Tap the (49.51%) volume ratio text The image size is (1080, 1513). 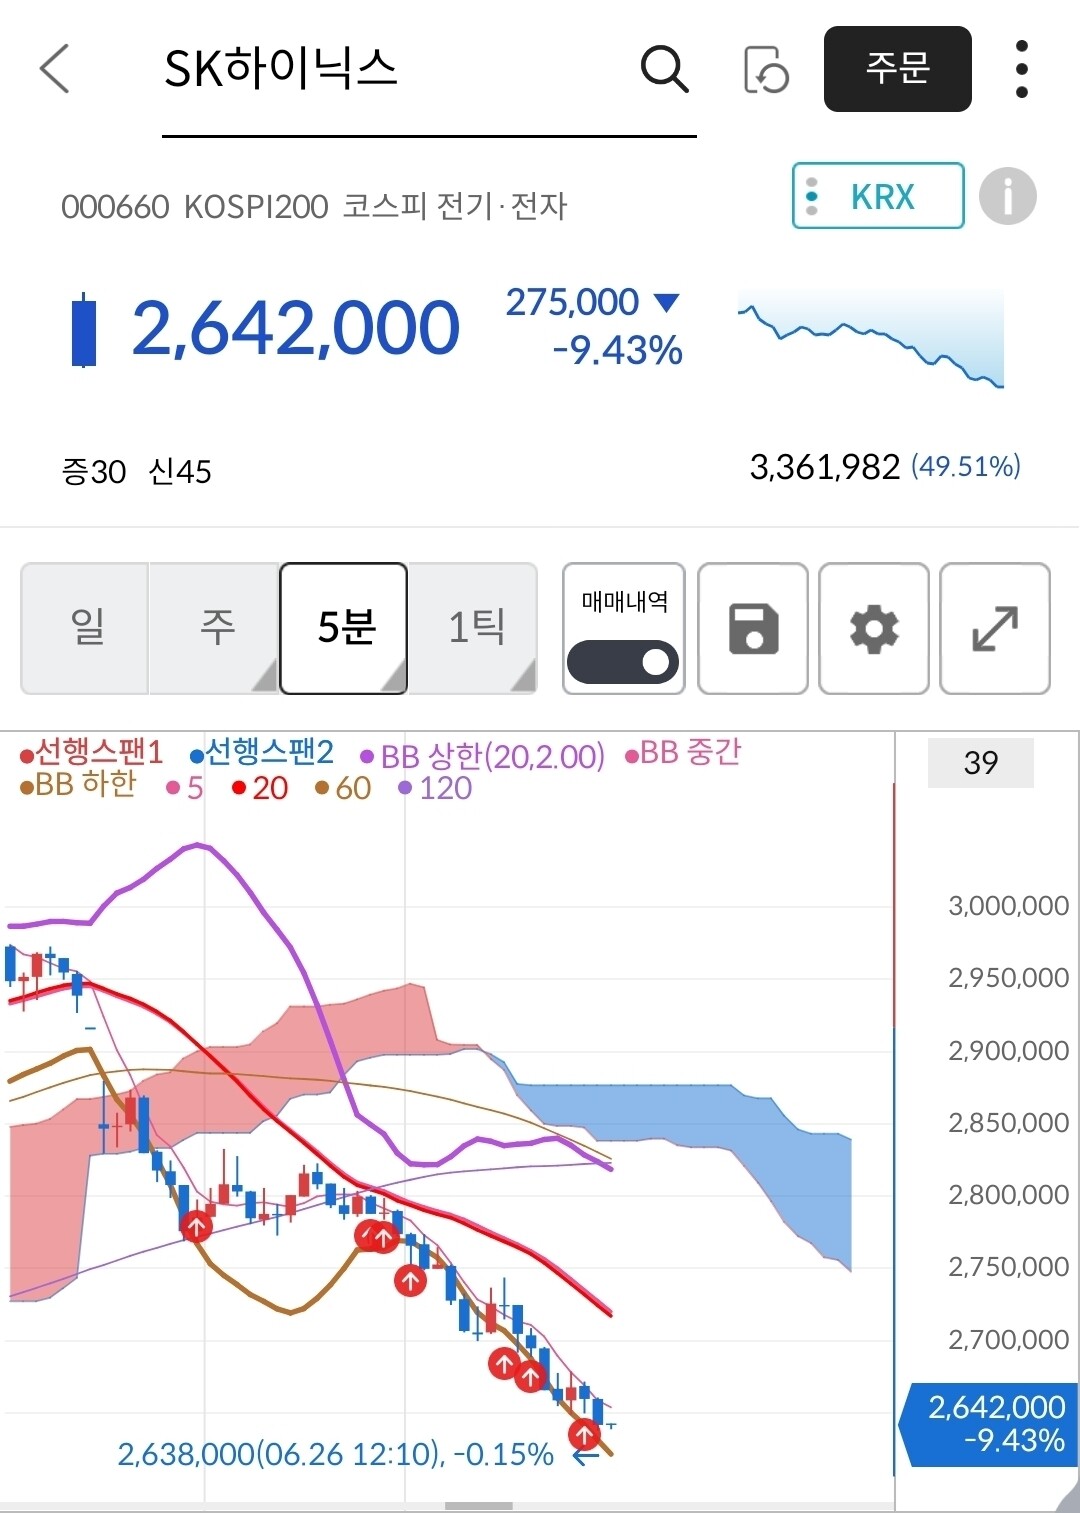tap(965, 466)
